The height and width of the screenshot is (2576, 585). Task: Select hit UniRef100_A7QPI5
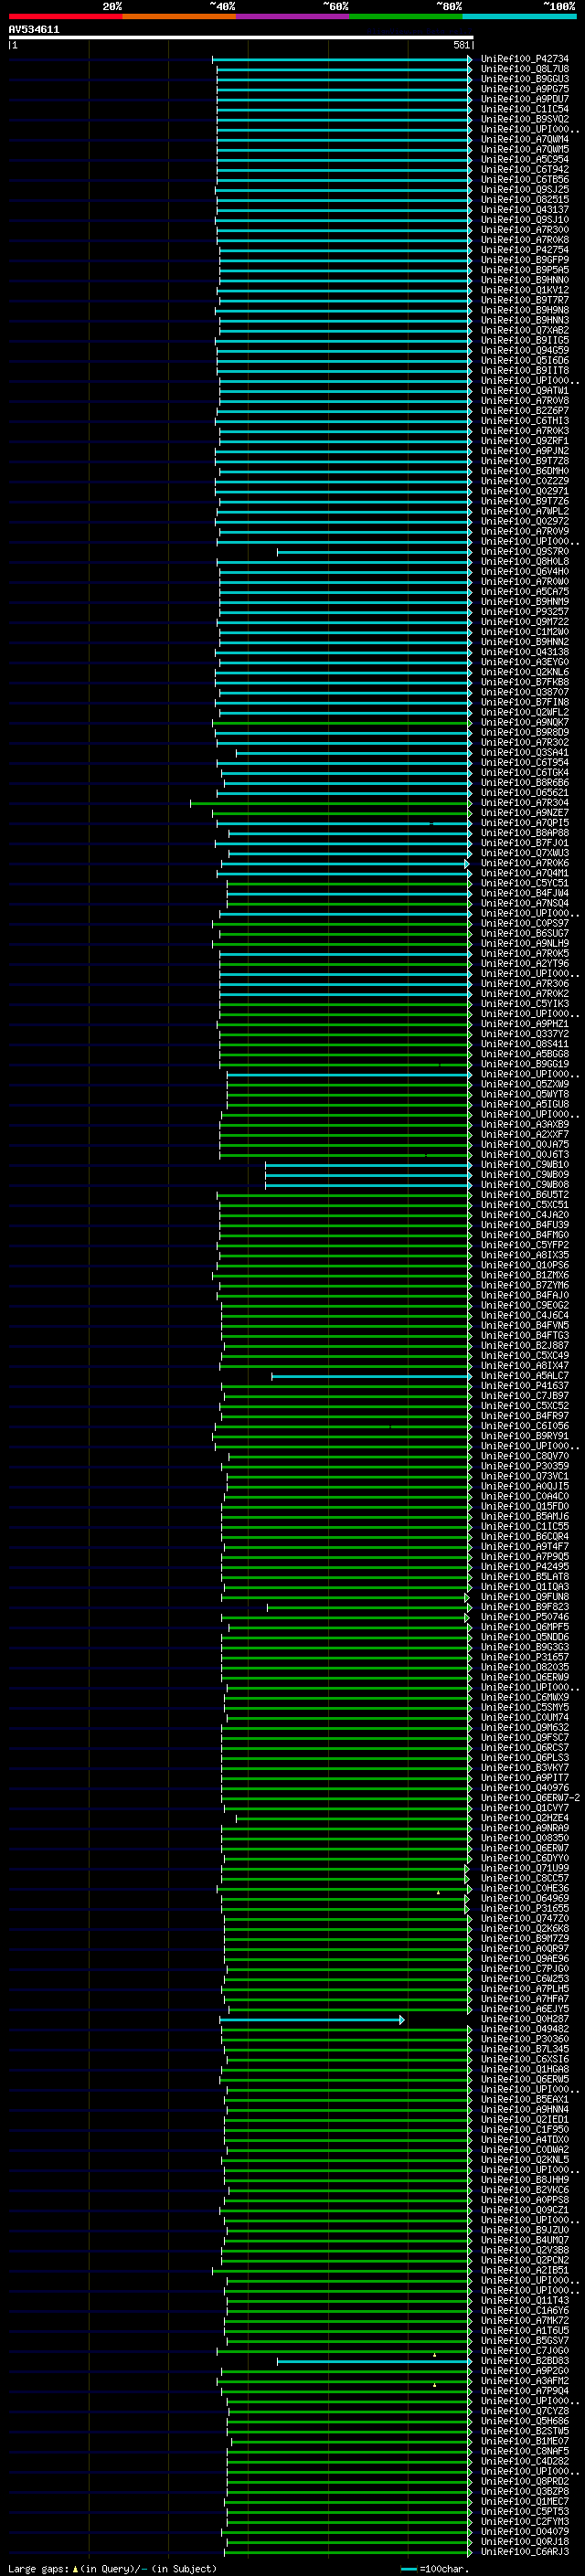tap(524, 823)
